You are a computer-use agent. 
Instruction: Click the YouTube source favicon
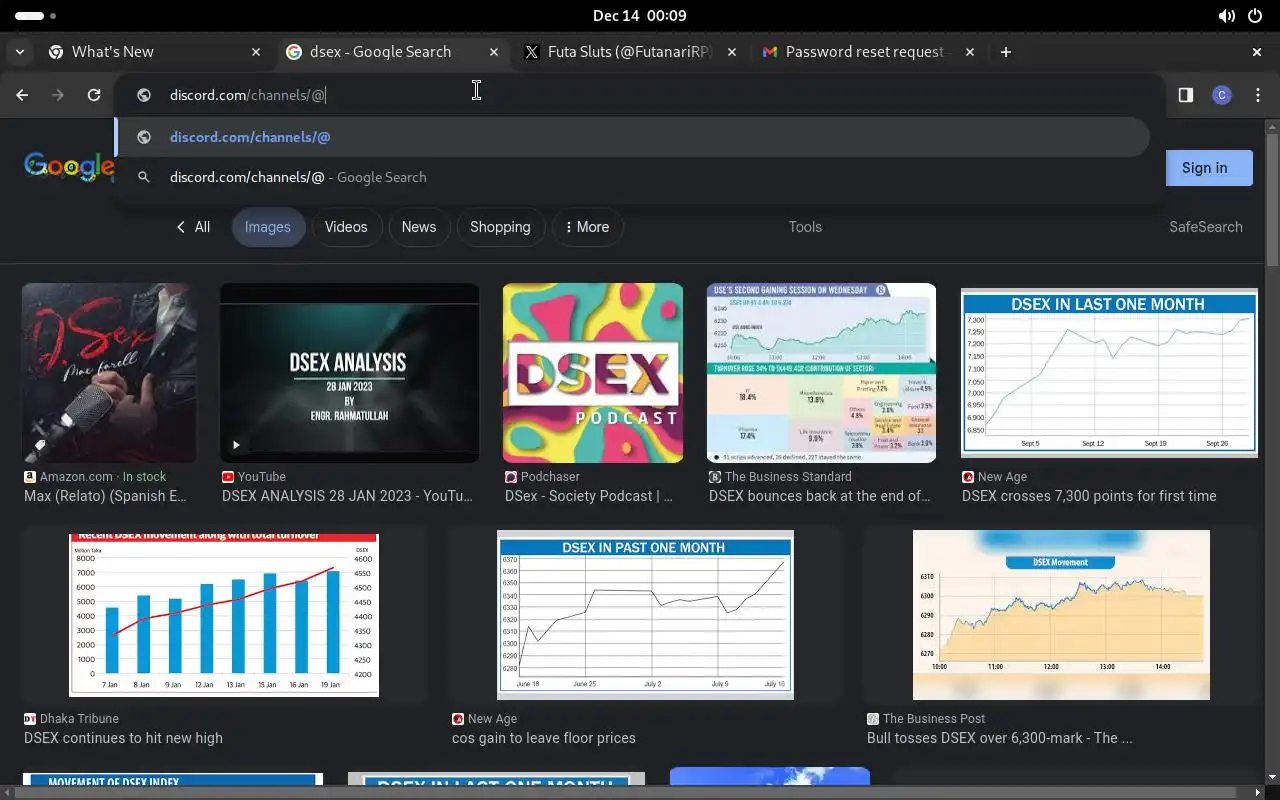(x=228, y=477)
